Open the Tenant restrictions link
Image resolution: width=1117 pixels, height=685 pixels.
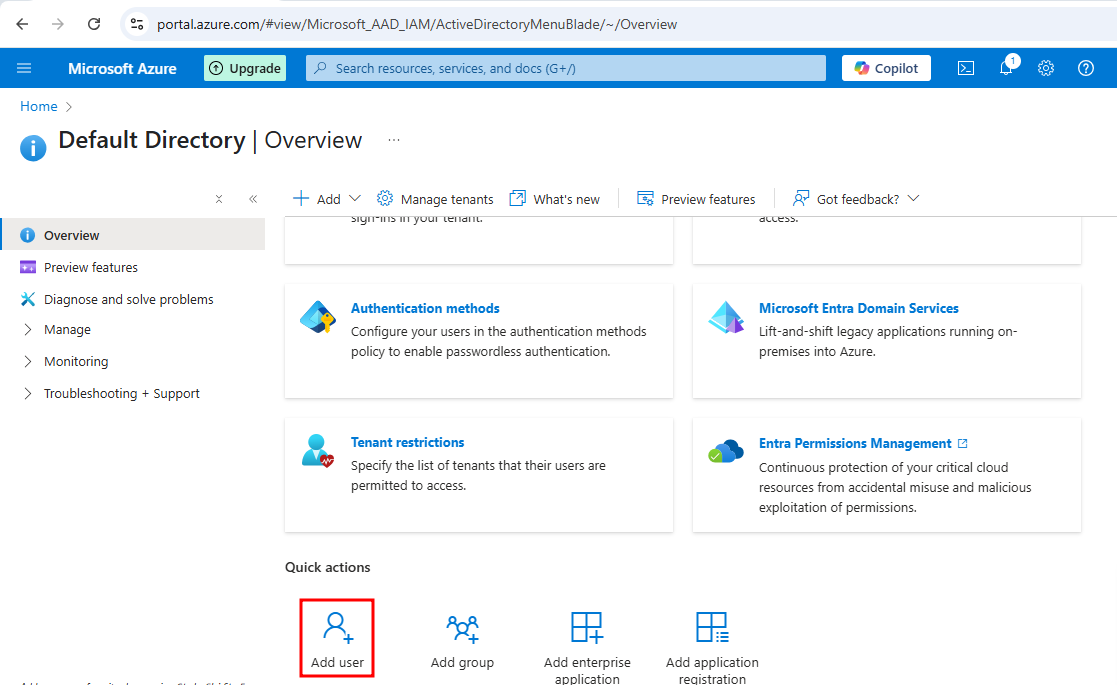[x=407, y=442]
